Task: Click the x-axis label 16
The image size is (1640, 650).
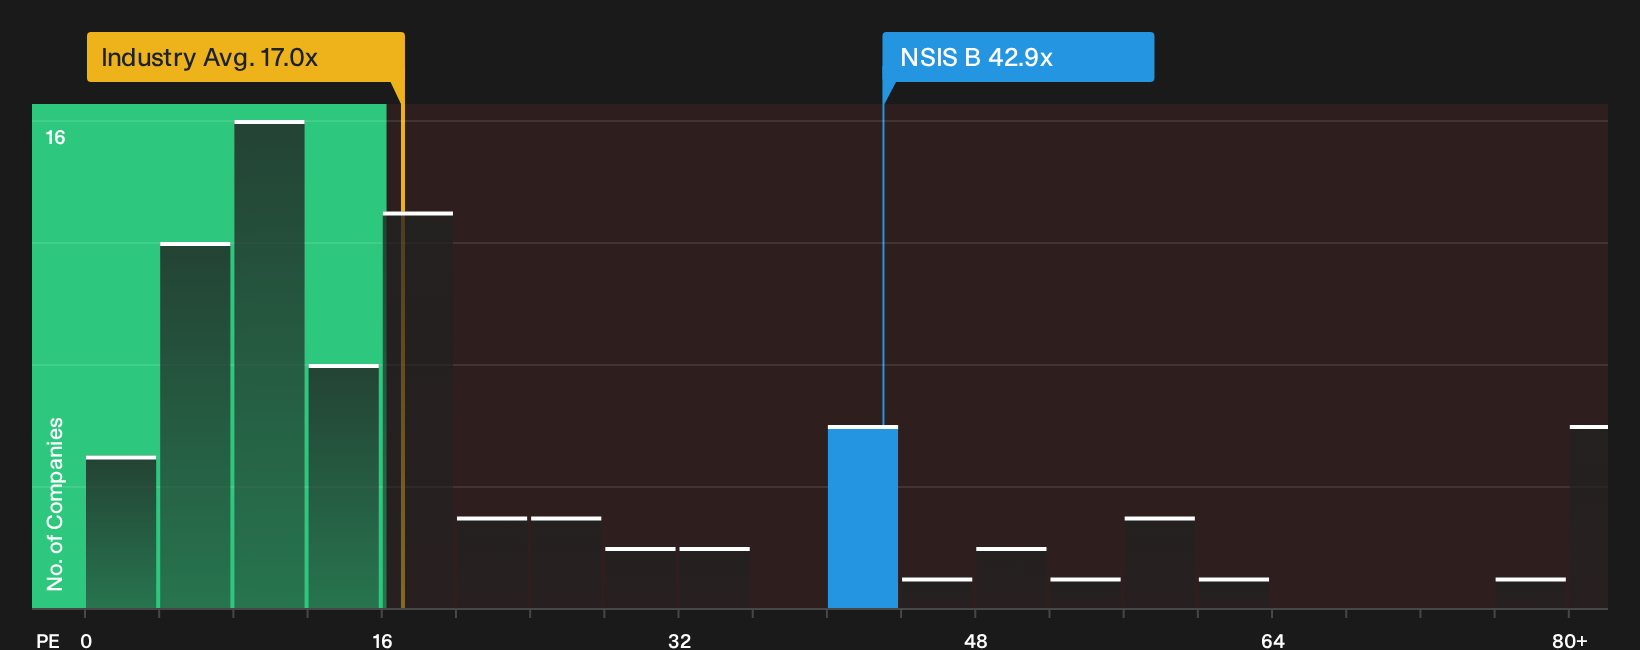Action: [x=382, y=640]
